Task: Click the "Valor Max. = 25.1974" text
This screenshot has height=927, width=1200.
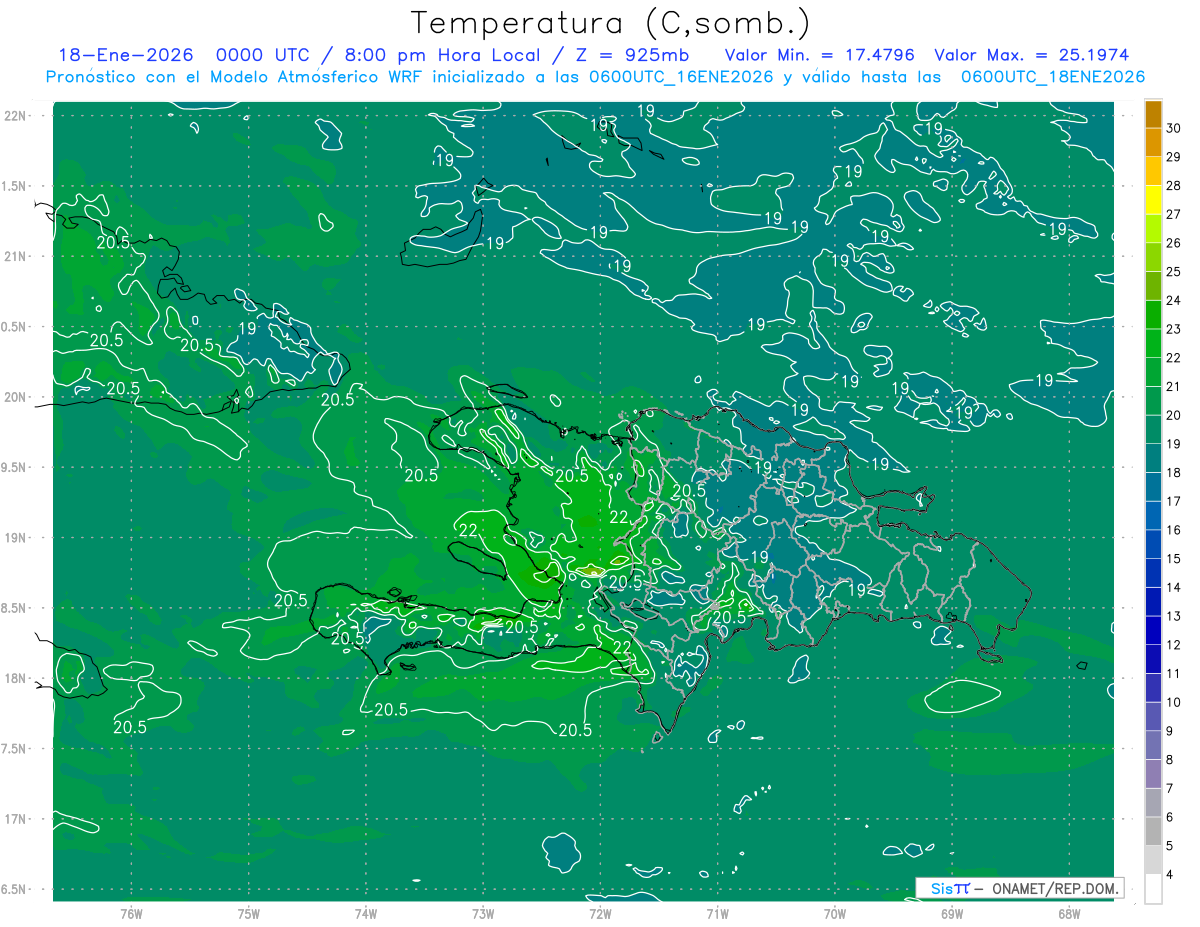Action: 1032,55
